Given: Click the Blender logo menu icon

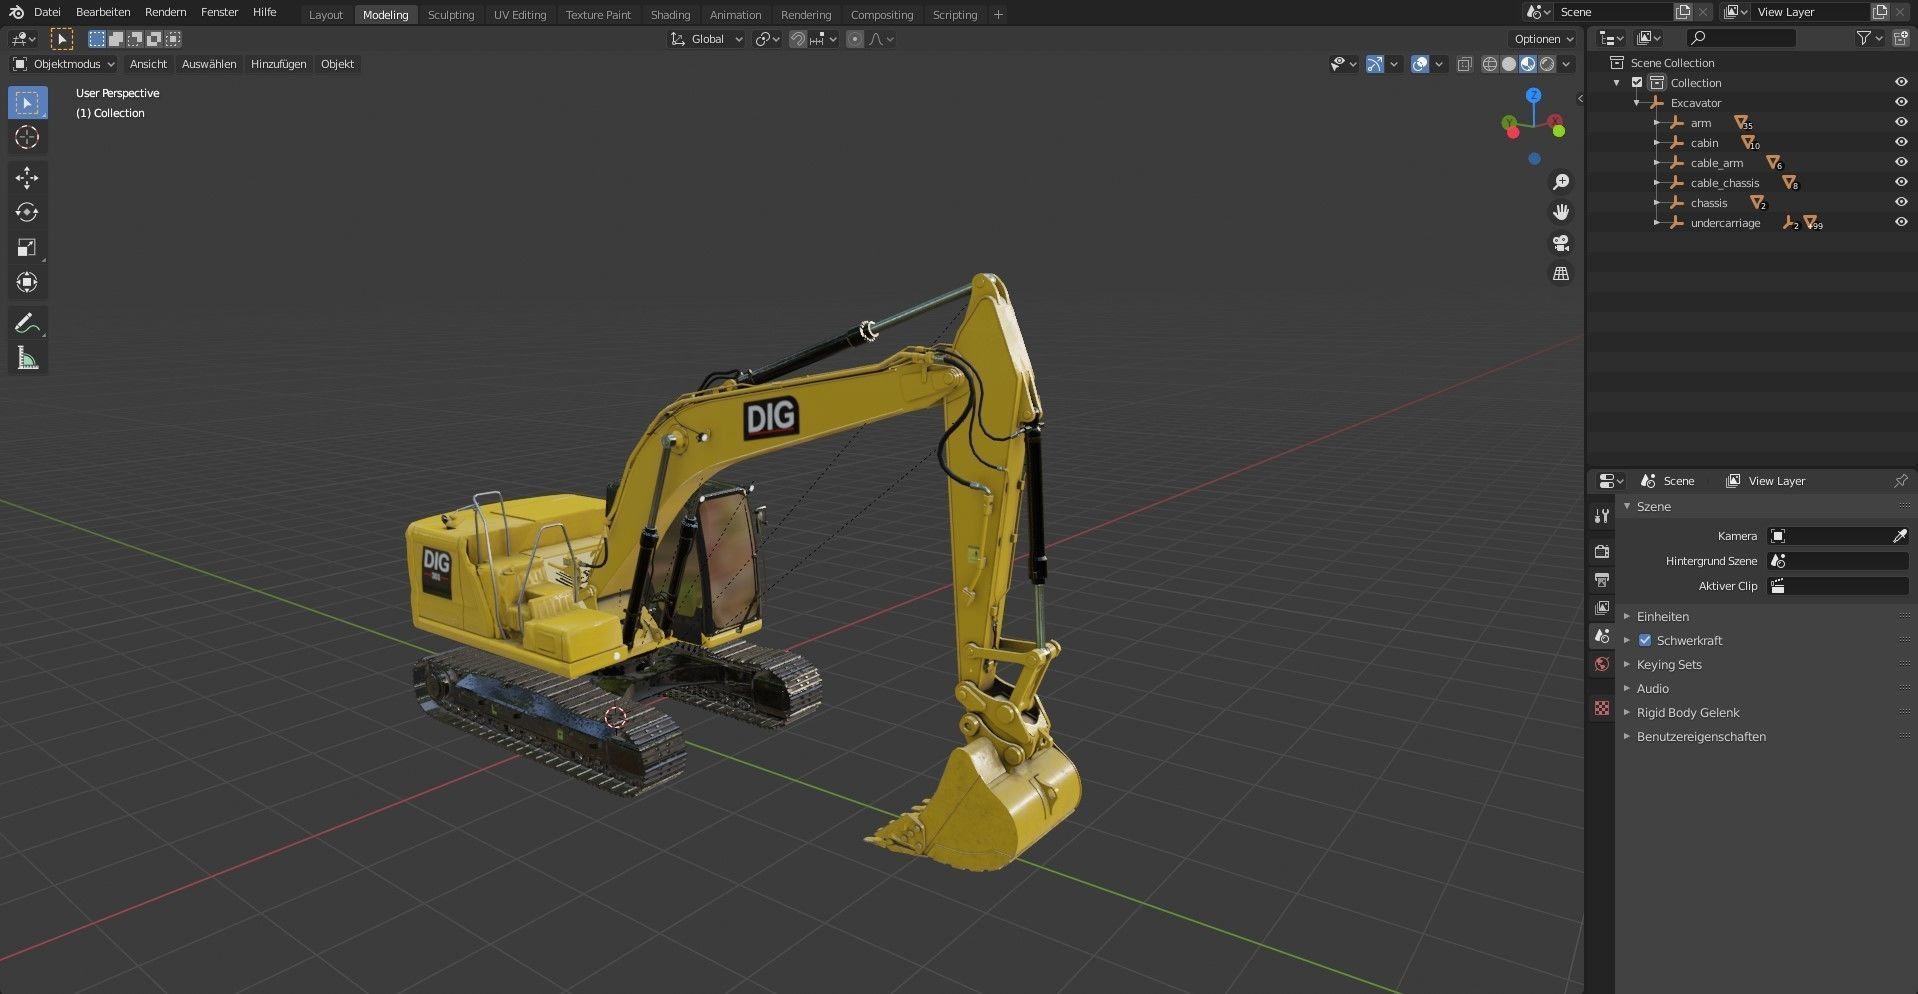Looking at the screenshot, I should pos(16,12).
